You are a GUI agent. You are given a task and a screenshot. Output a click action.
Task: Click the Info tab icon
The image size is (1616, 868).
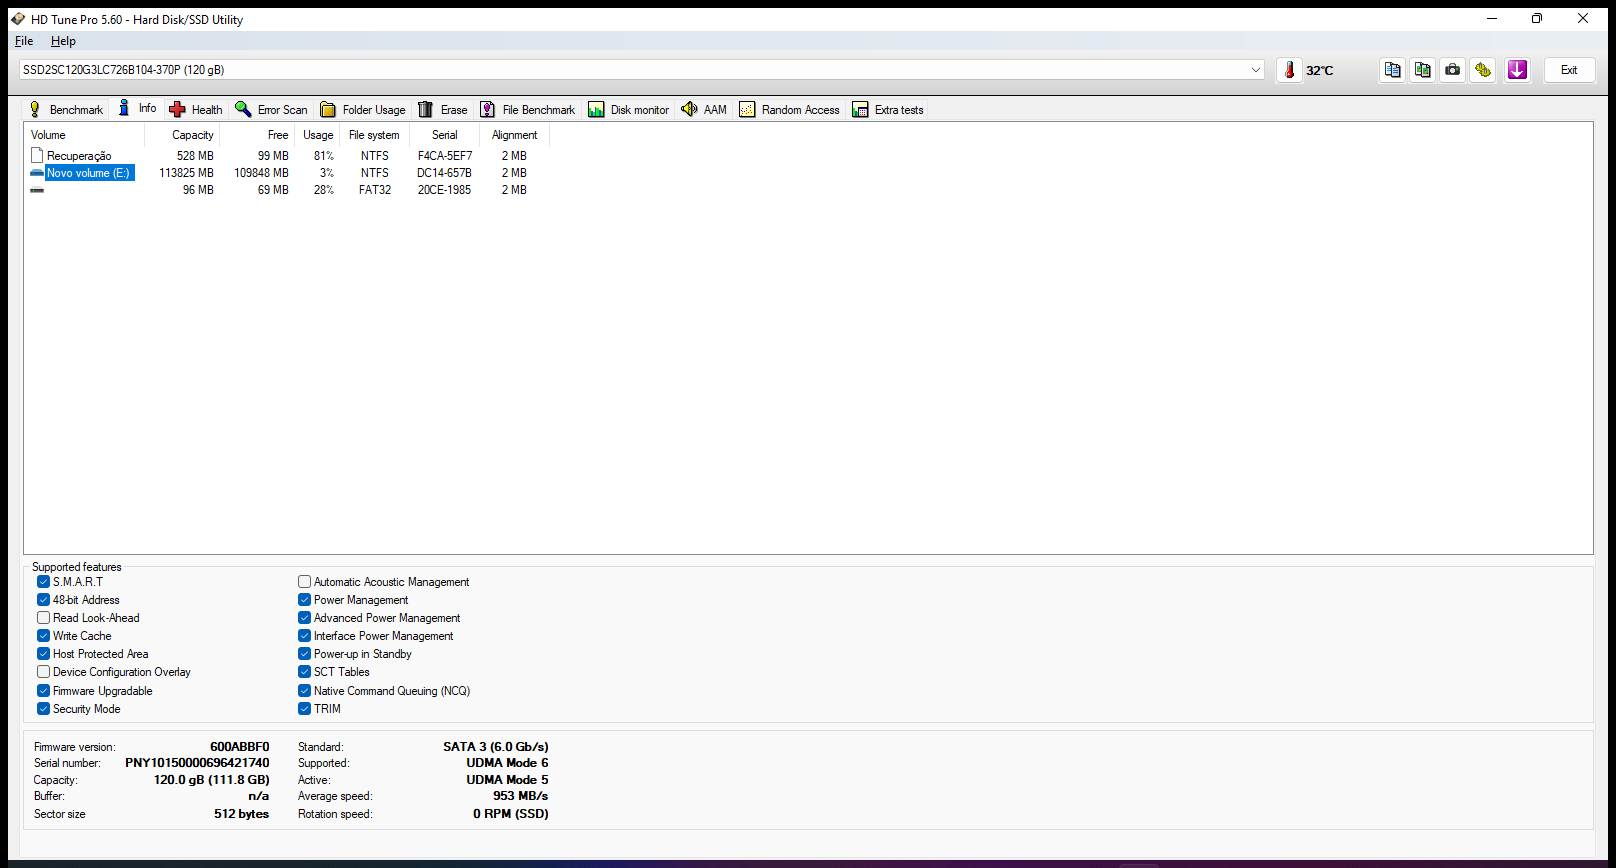pos(124,108)
